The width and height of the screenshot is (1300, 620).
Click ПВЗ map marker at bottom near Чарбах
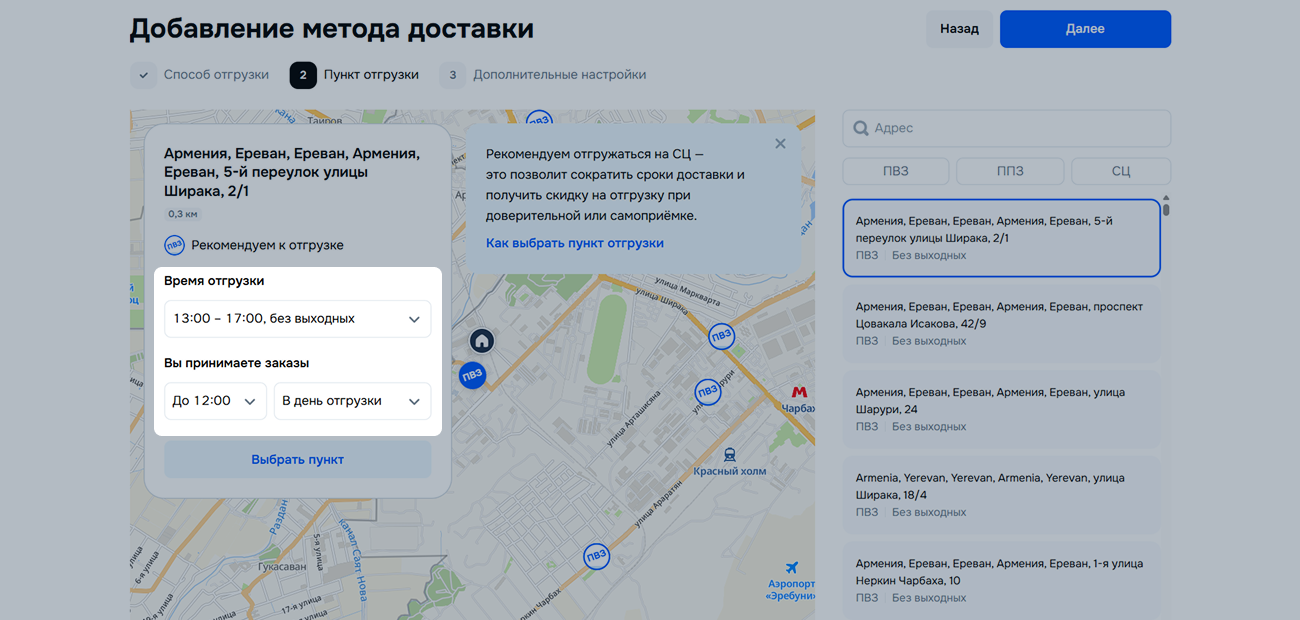click(596, 556)
